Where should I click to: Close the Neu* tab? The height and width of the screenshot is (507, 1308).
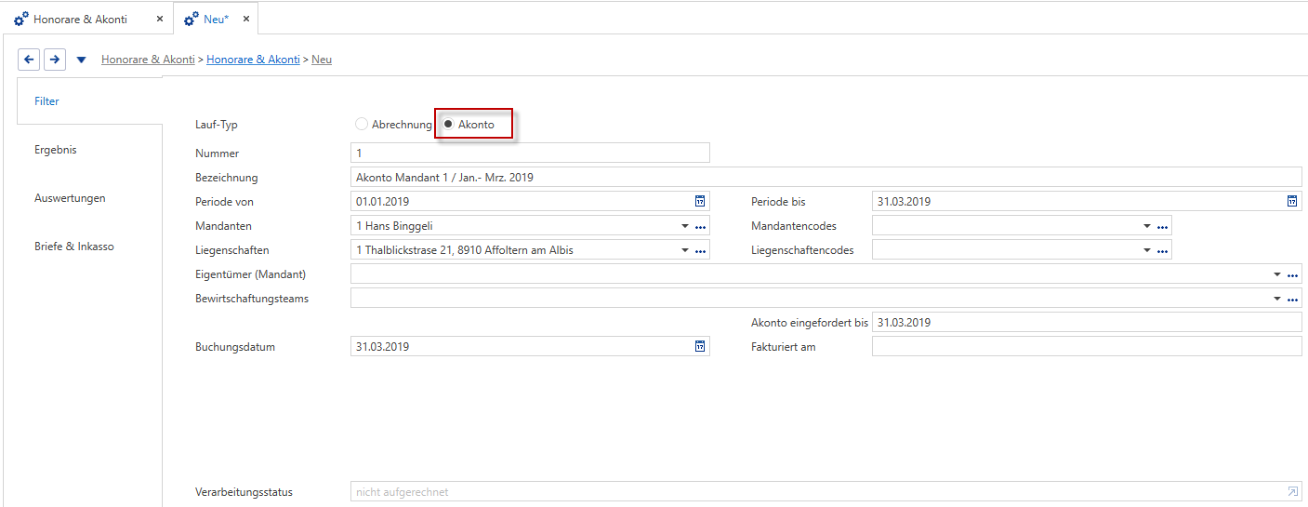pos(246,19)
